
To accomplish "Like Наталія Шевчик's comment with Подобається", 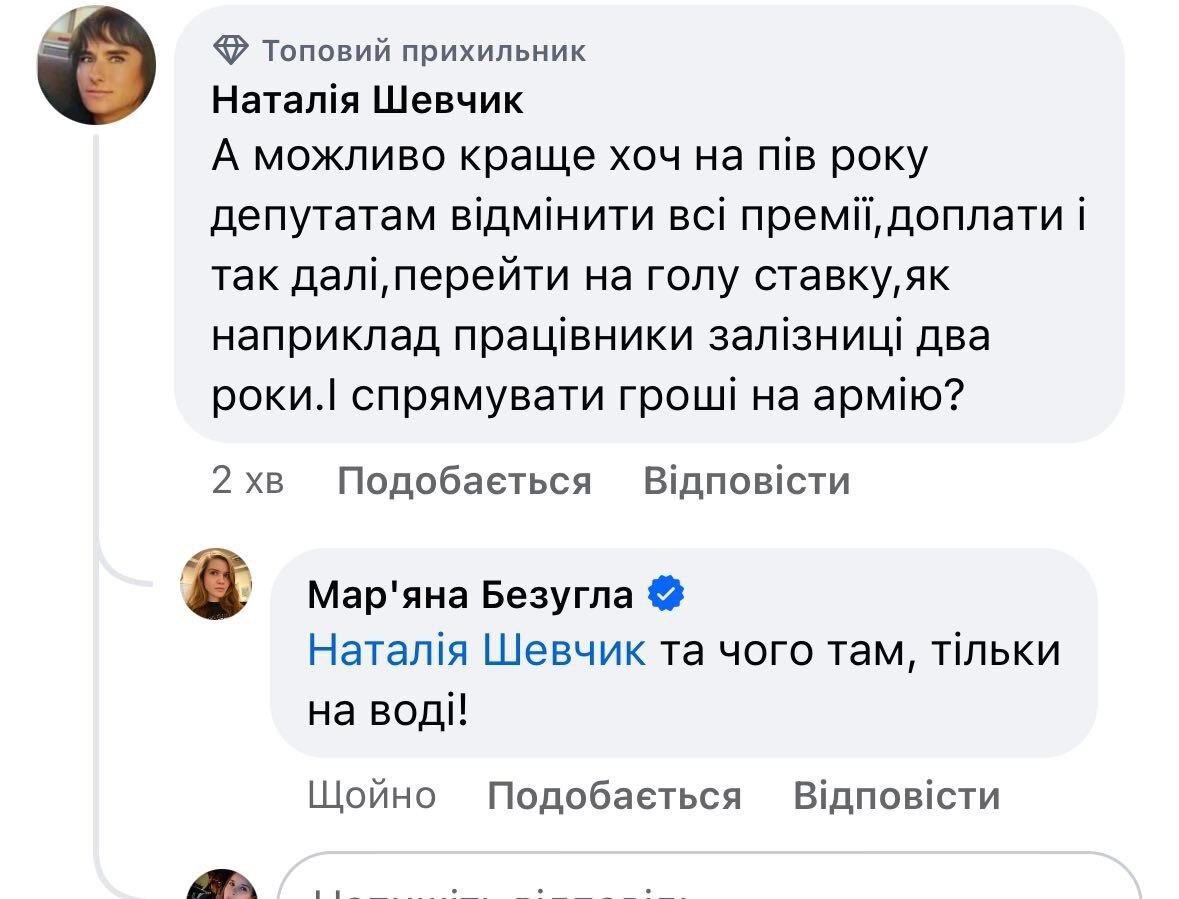I will click(x=464, y=481).
